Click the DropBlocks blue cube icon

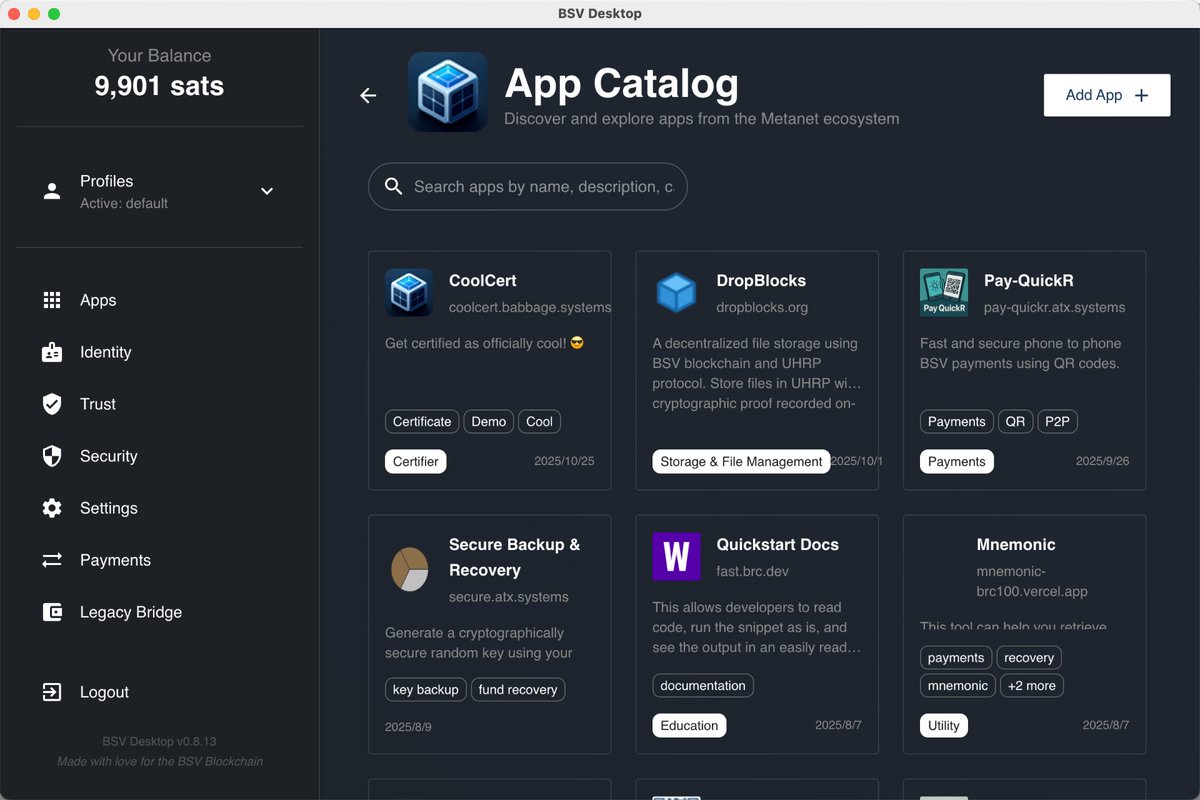(x=676, y=293)
